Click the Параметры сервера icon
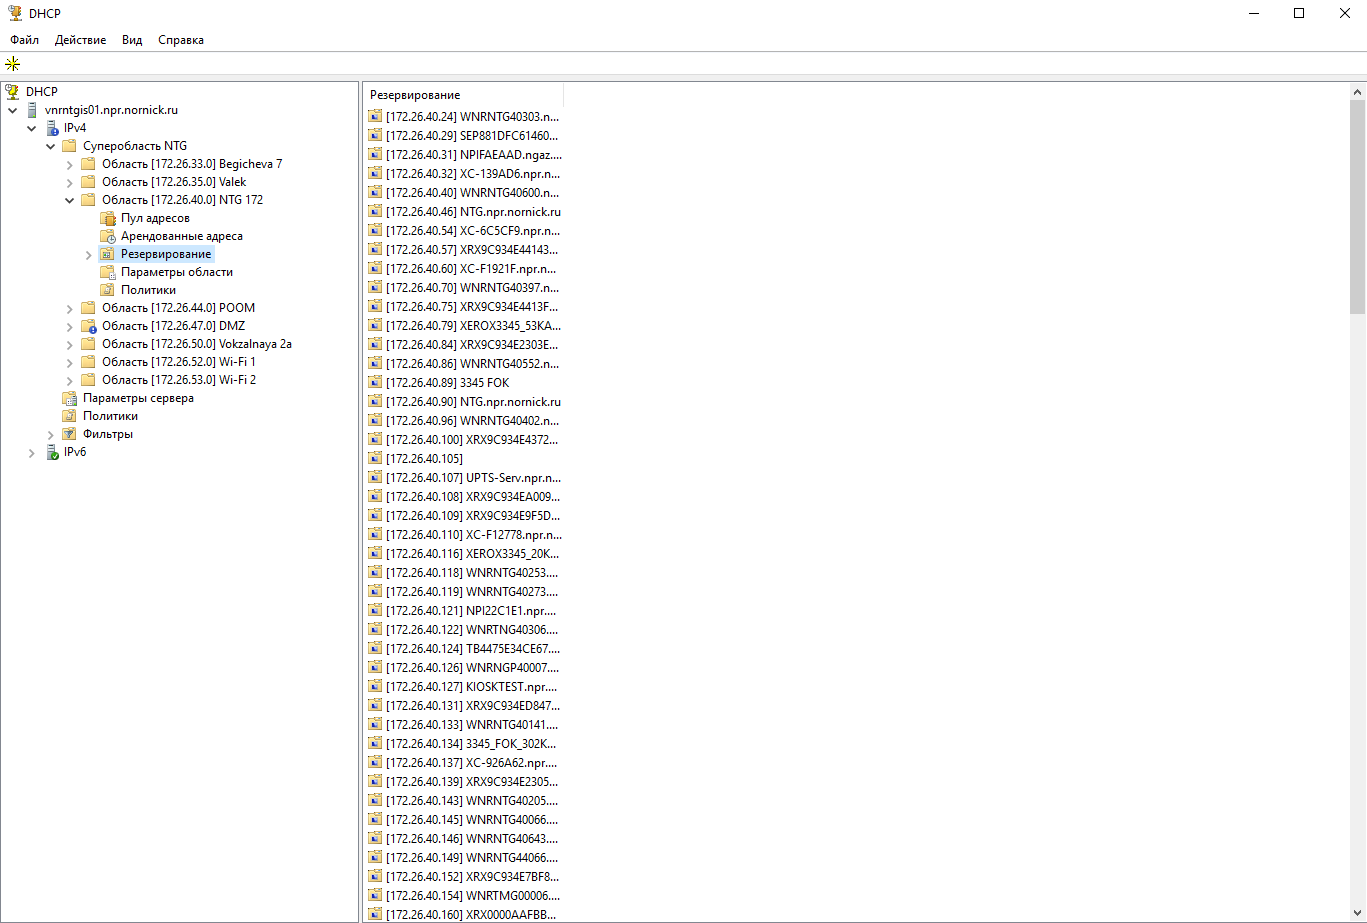The width and height of the screenshot is (1367, 923). (x=70, y=398)
